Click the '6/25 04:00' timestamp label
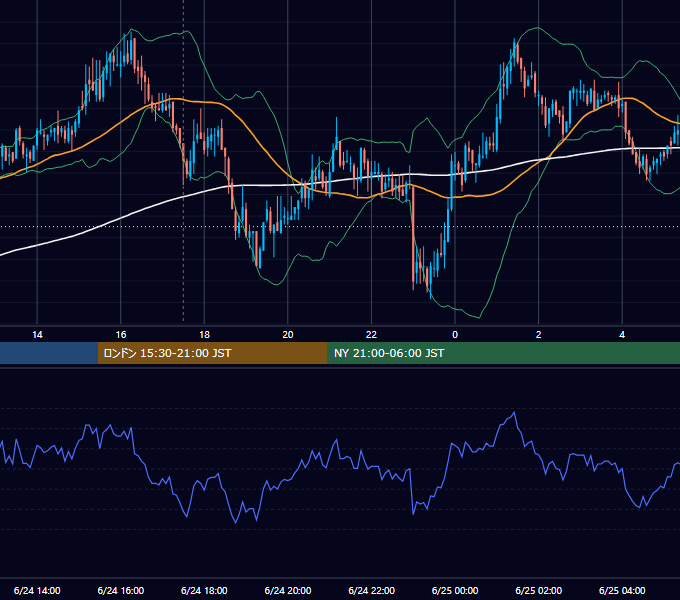This screenshot has height=600, width=680. [x=622, y=590]
